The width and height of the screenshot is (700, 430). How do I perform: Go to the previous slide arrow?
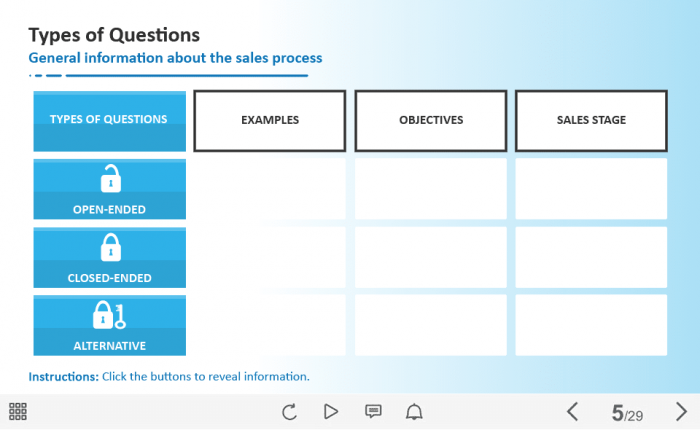click(572, 411)
